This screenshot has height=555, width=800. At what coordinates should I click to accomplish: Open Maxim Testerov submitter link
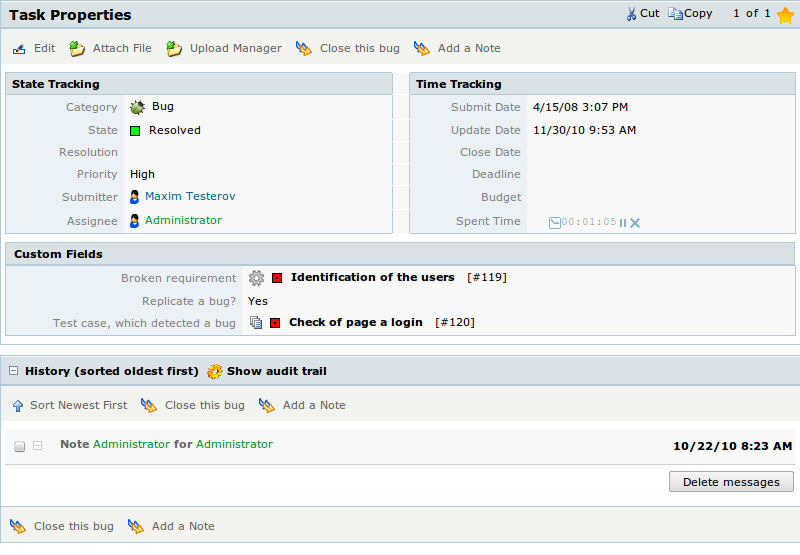190,196
